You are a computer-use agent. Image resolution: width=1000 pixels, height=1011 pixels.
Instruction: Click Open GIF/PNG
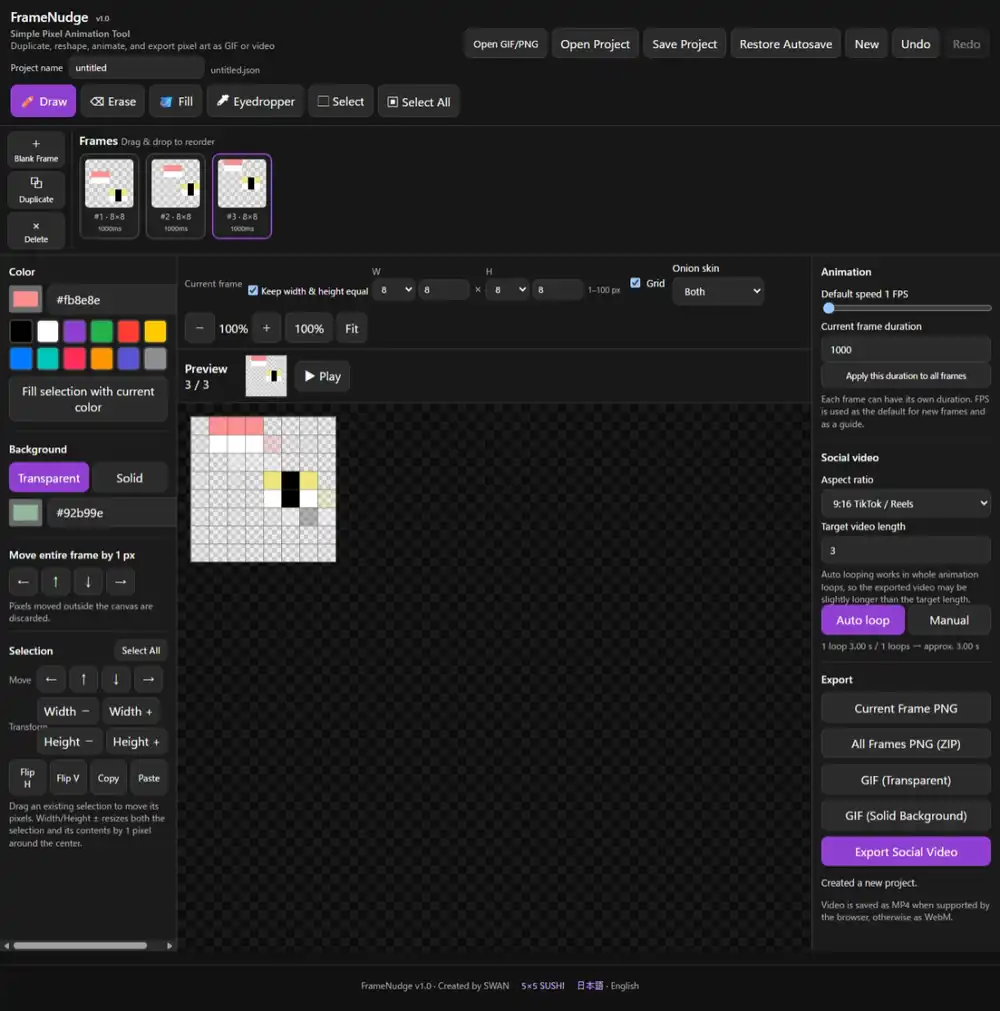(505, 44)
